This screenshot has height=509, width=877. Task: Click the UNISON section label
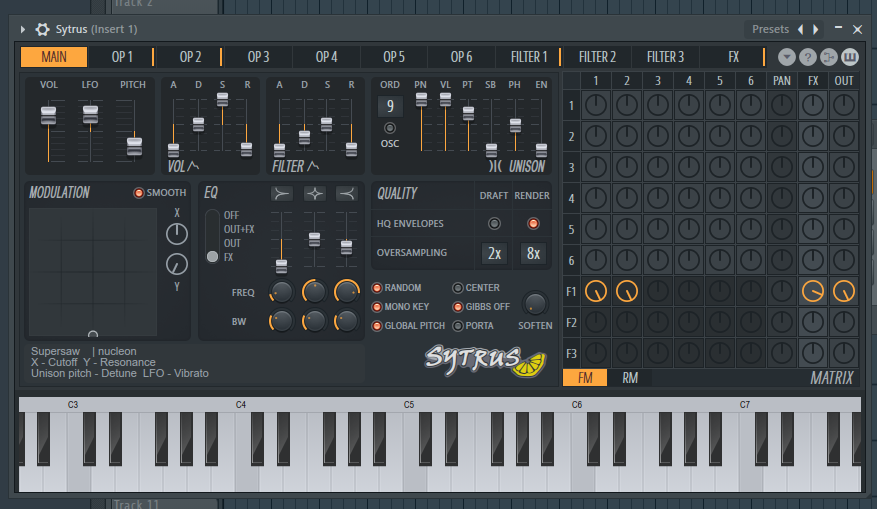(527, 167)
